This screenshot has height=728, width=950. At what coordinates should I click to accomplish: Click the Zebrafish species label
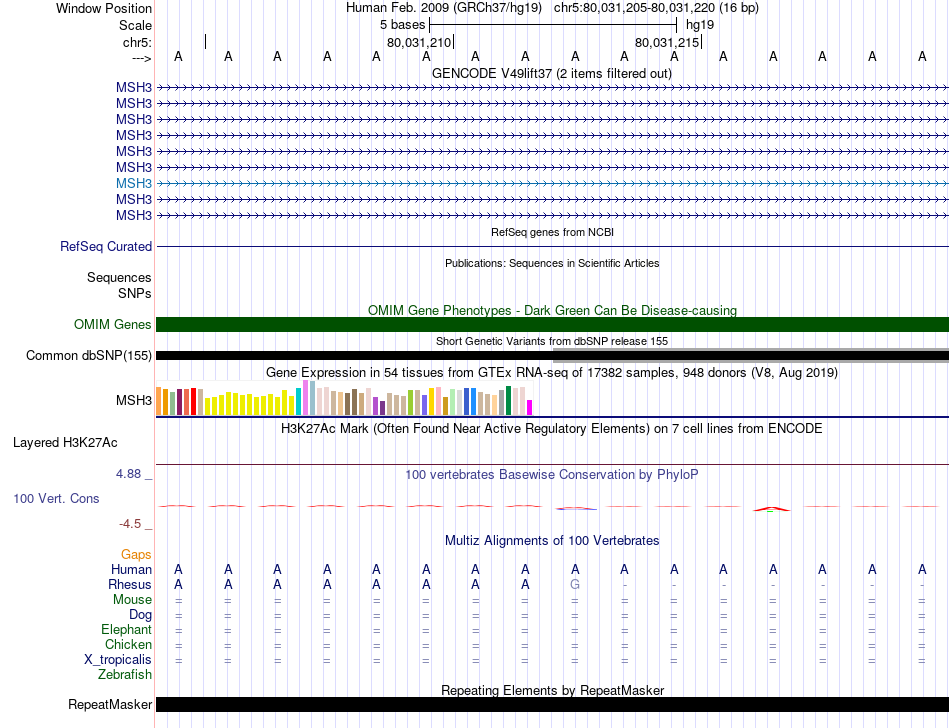click(x=125, y=675)
